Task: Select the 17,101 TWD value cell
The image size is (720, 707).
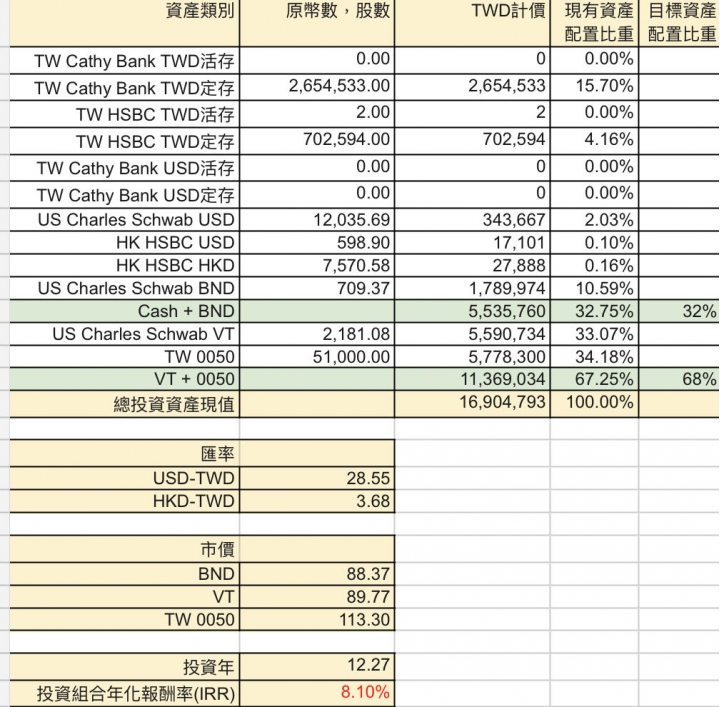Action: [x=472, y=242]
